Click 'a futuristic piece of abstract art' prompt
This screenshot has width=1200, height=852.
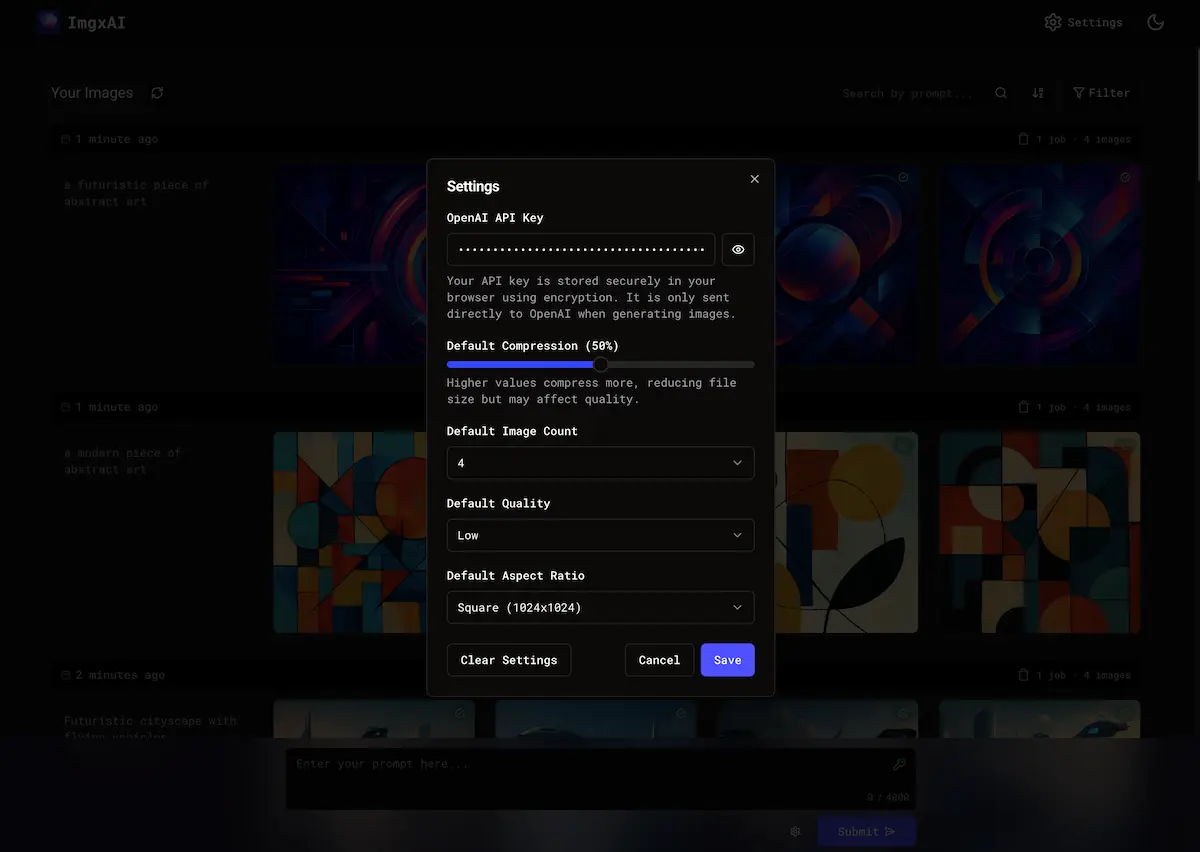click(x=136, y=193)
